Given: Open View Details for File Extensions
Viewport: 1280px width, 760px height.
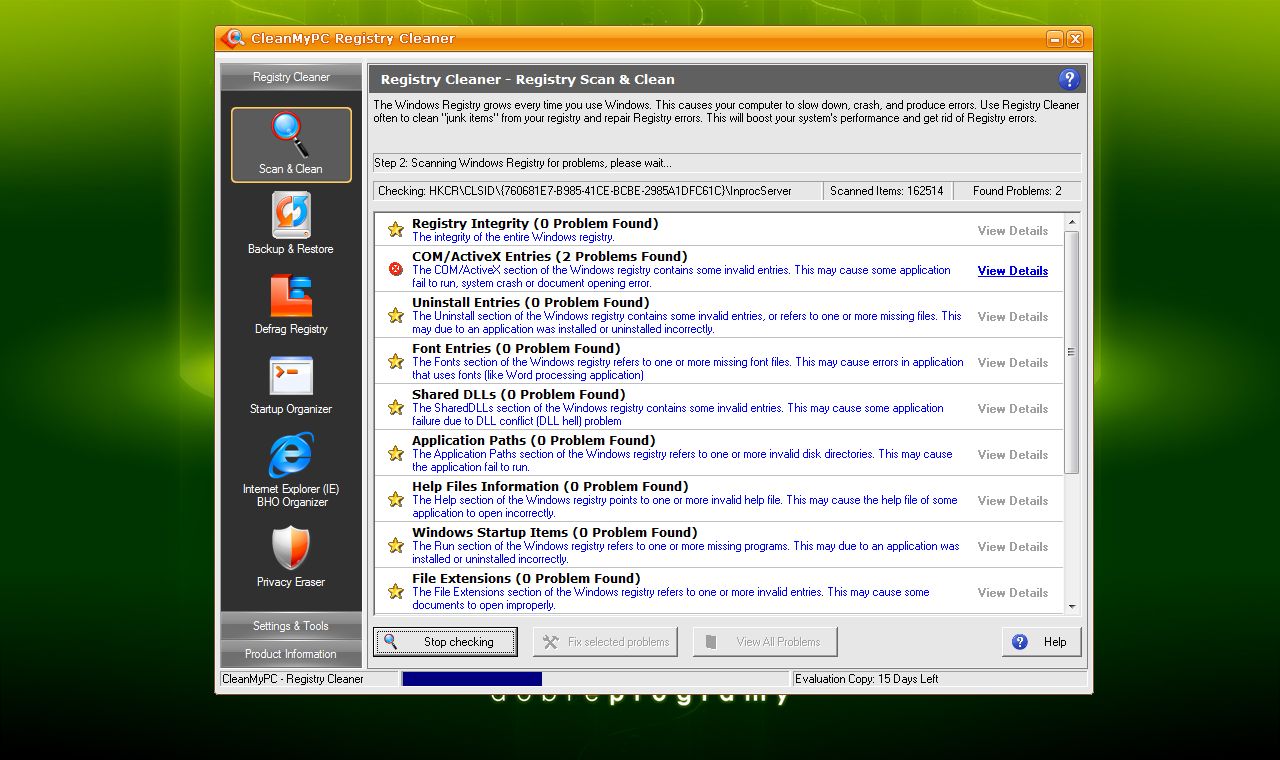Looking at the screenshot, I should pos(1013,593).
